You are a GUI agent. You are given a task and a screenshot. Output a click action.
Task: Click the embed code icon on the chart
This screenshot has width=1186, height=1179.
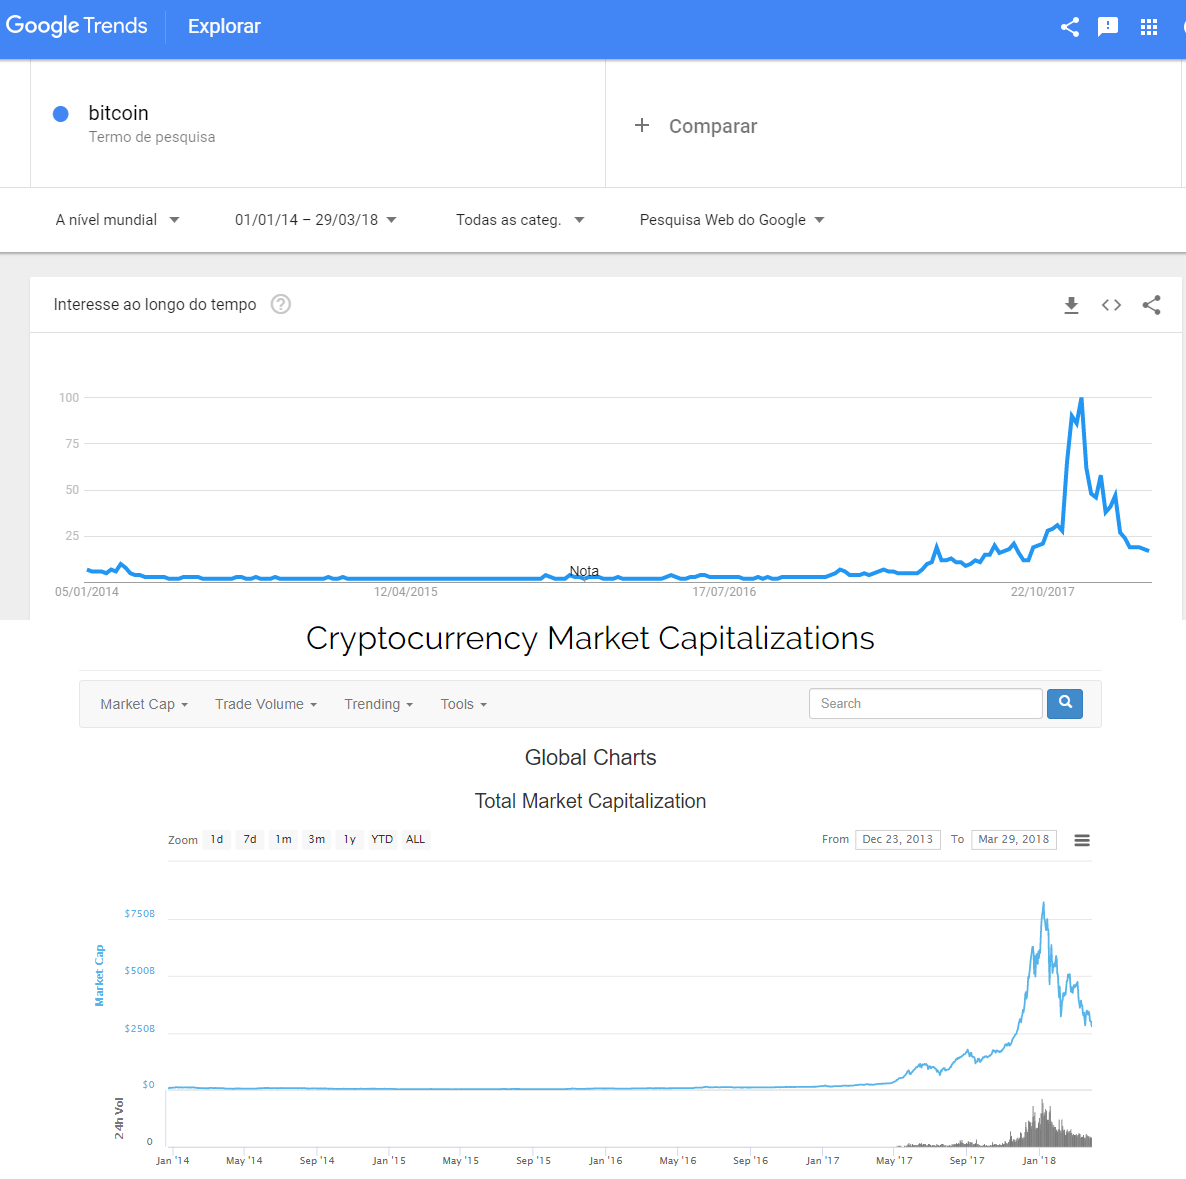coord(1111,305)
